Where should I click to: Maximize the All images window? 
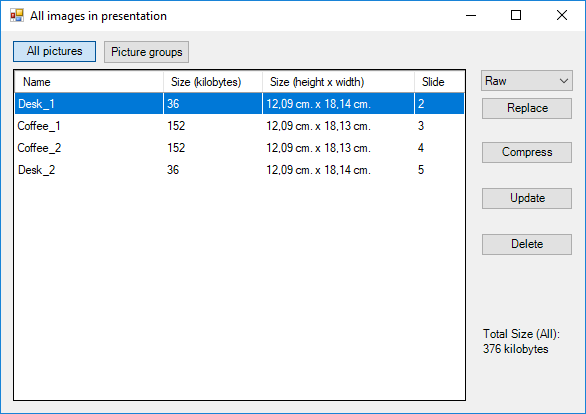[516, 15]
